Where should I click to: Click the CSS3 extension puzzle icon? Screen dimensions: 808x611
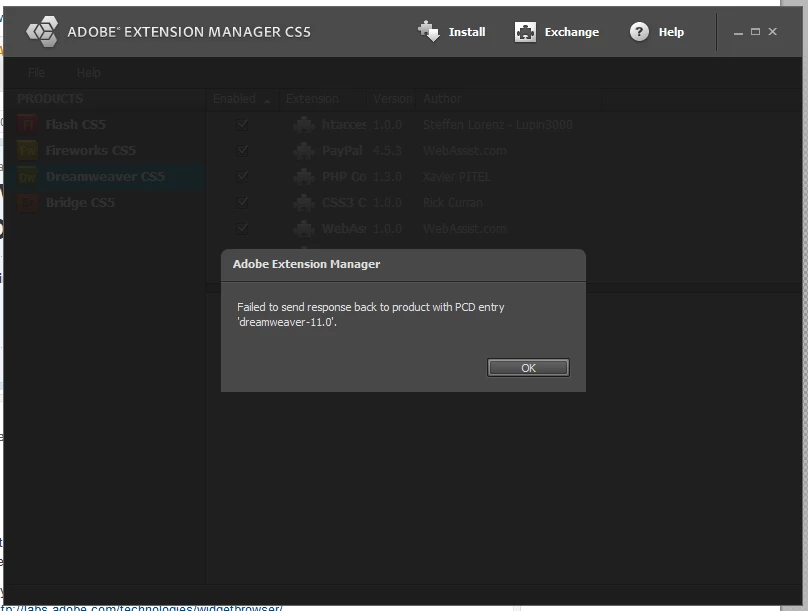(304, 202)
